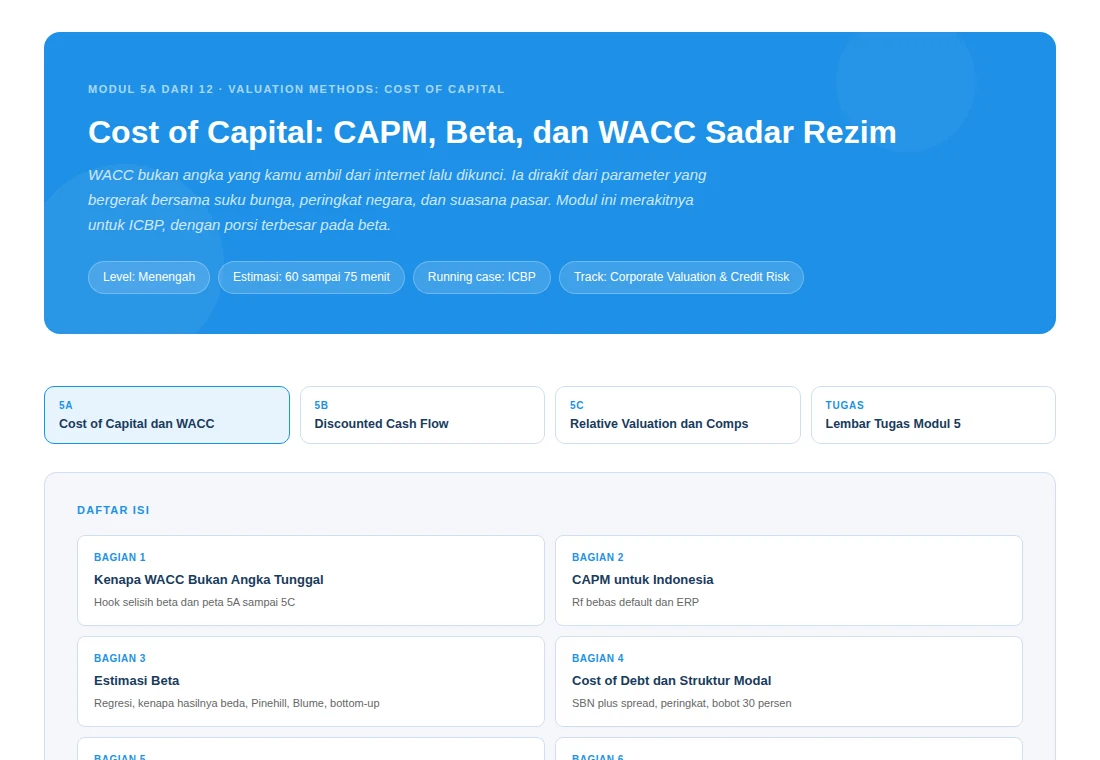Click the page title Cost of Capital heading
Viewport: 1100px width, 760px height.
pyautogui.click(x=492, y=132)
